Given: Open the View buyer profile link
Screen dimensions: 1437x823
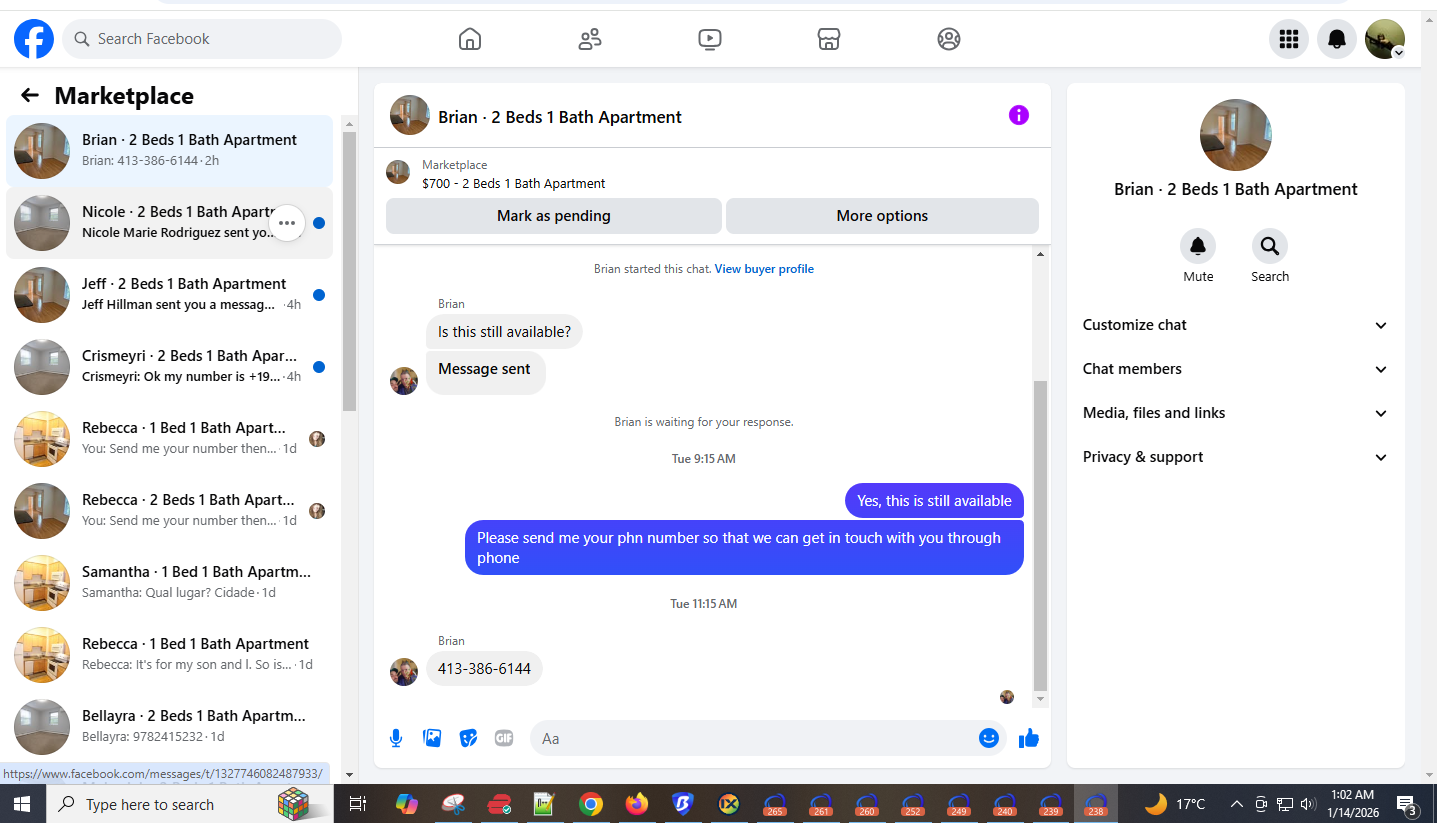Looking at the screenshot, I should (x=764, y=269).
